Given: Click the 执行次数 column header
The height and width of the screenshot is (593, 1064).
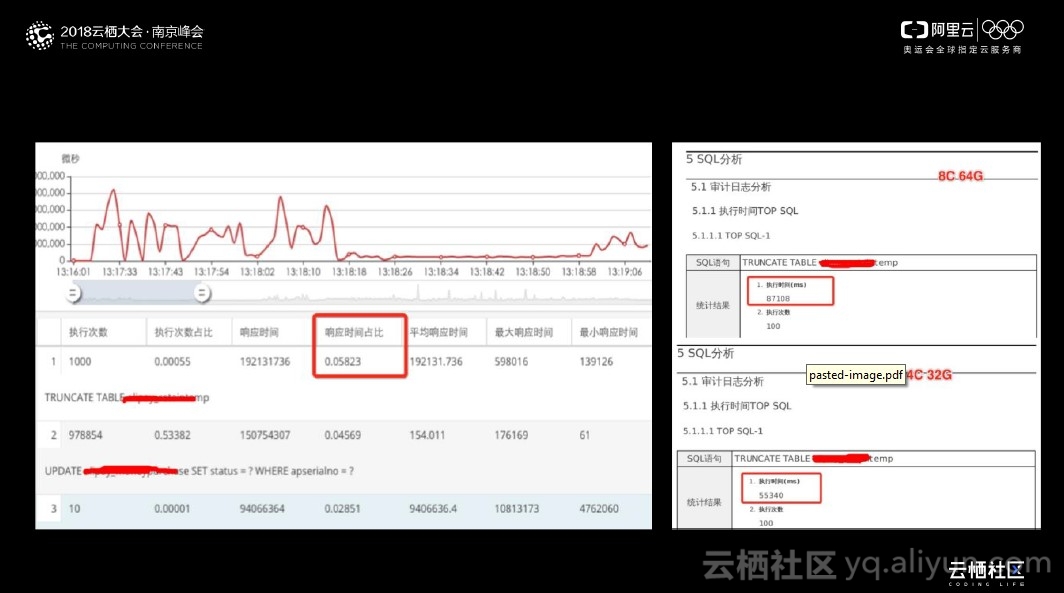Looking at the screenshot, I should tap(88, 332).
